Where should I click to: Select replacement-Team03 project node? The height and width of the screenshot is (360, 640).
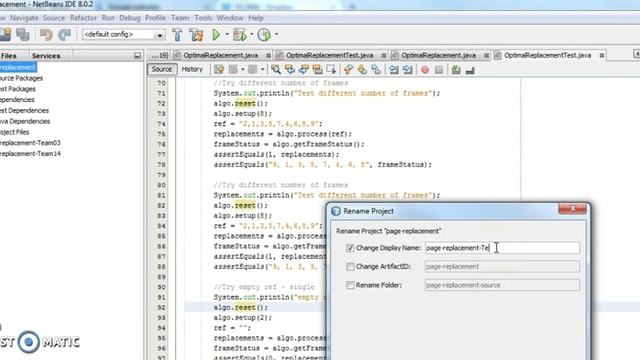coord(30,143)
